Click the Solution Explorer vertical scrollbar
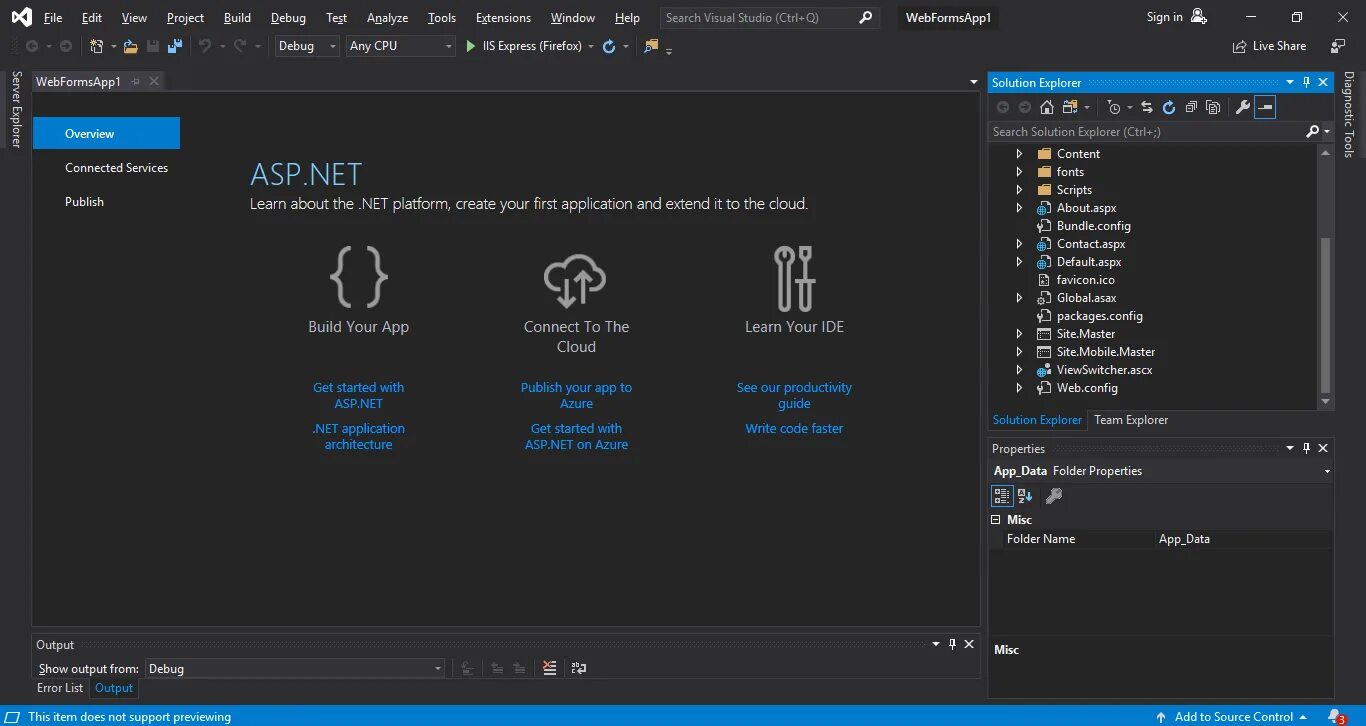This screenshot has height=726, width=1366. point(1326,315)
